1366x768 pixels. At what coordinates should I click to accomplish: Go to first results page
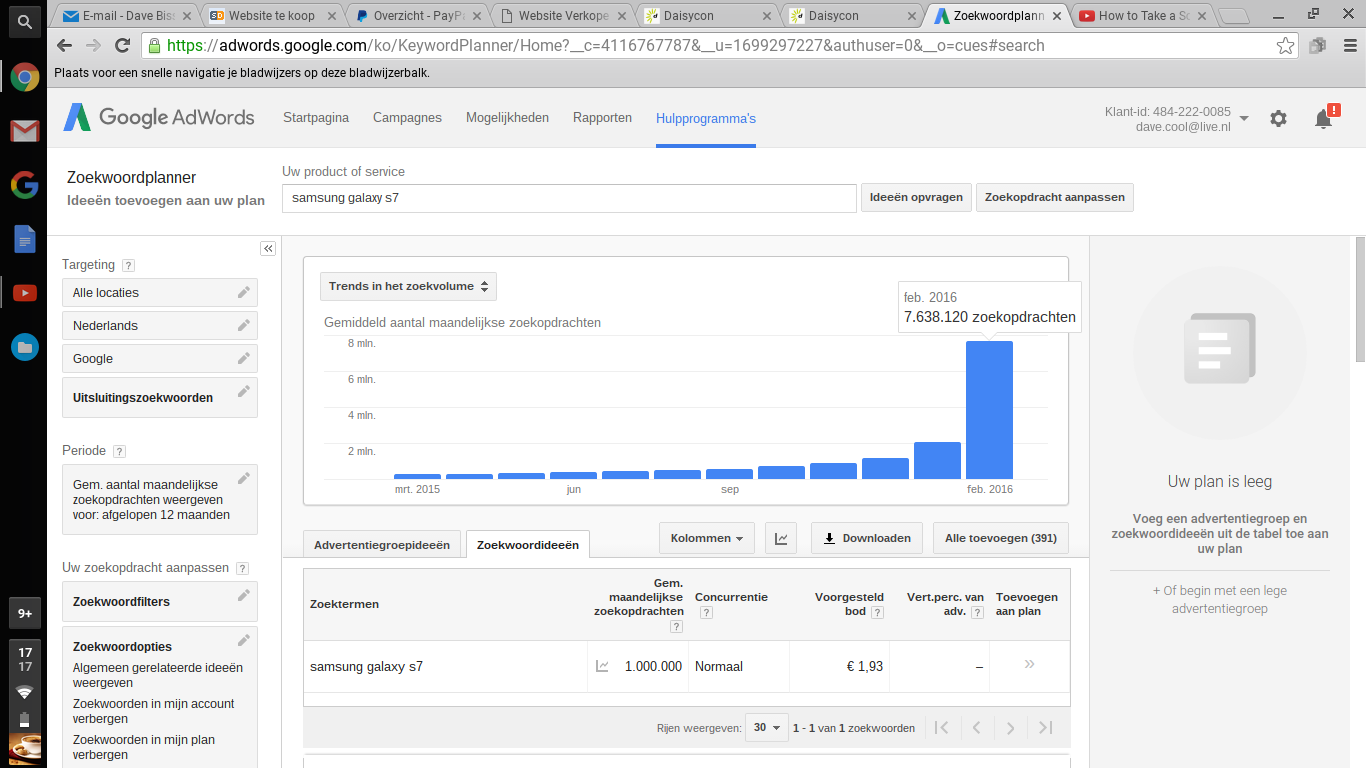pyautogui.click(x=941, y=728)
